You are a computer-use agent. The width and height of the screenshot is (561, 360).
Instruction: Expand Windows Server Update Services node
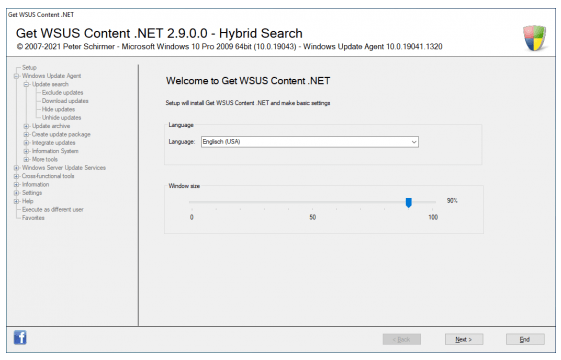pos(16,167)
